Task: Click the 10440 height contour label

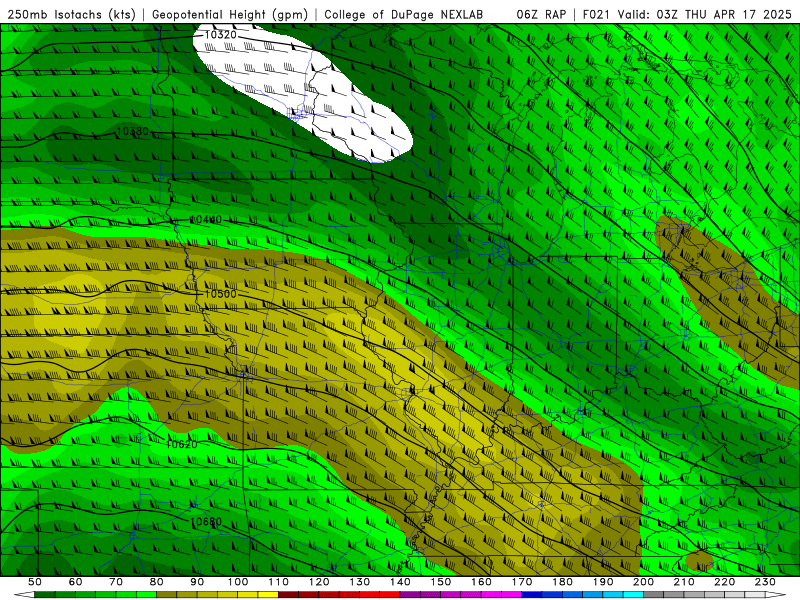Action: [x=206, y=219]
